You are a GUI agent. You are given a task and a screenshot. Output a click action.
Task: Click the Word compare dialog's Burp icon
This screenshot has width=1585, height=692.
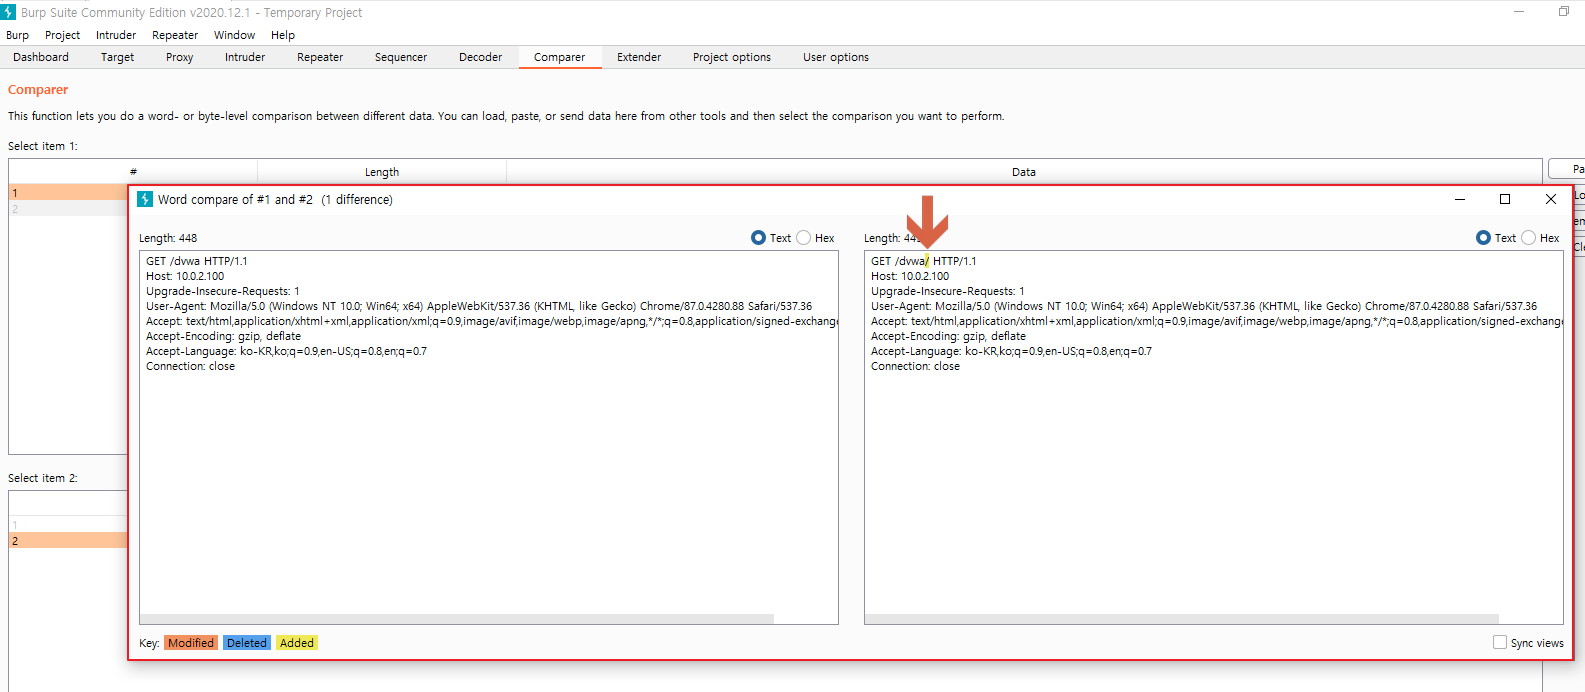coord(145,199)
